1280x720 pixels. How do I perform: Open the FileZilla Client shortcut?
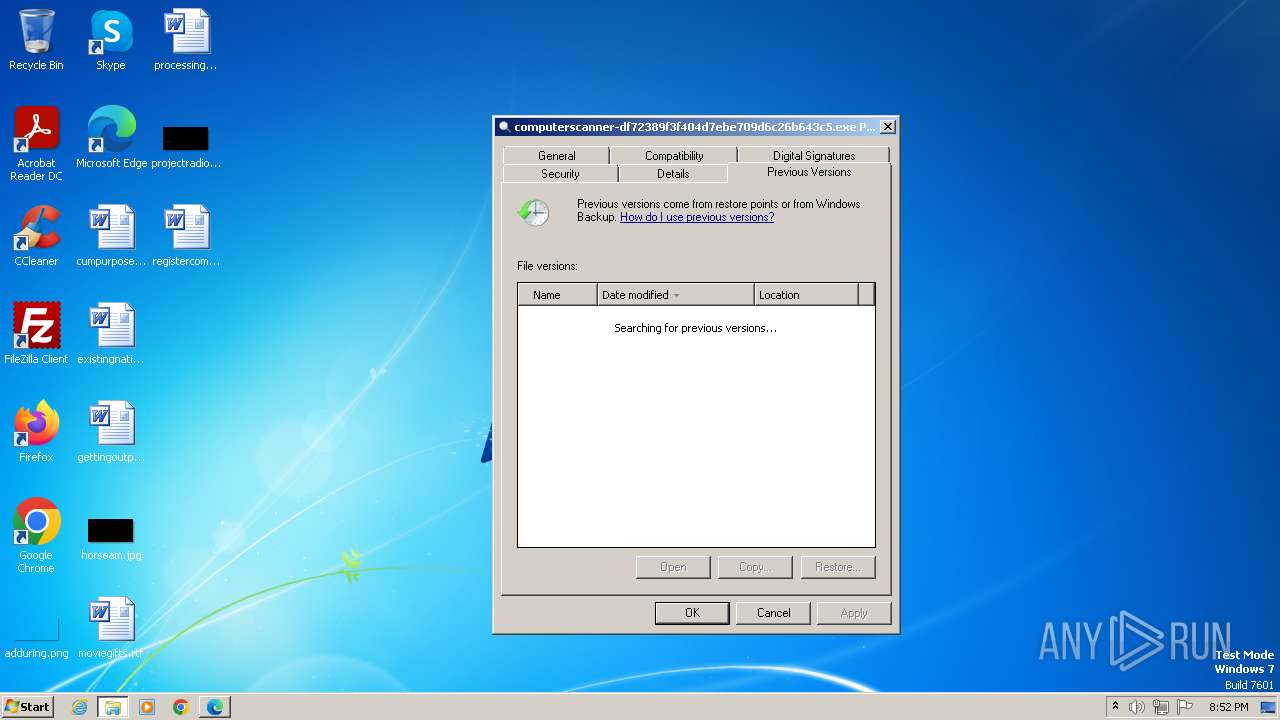[36, 333]
